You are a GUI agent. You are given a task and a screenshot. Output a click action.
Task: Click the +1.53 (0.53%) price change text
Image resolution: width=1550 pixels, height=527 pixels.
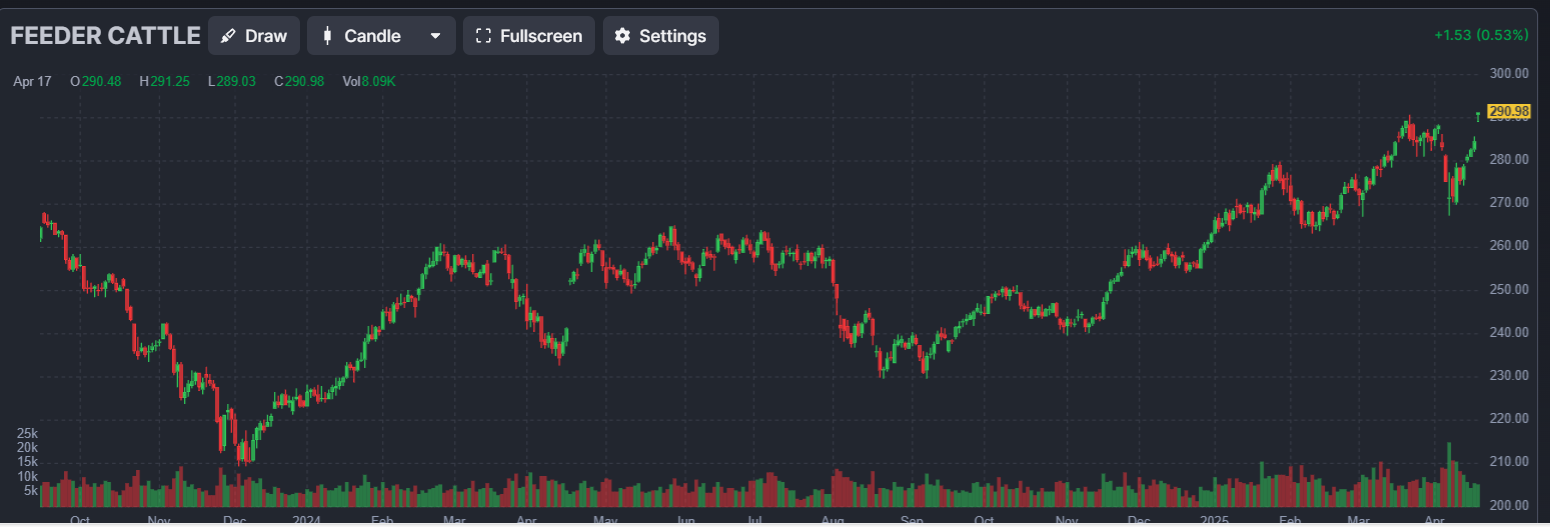point(1480,35)
